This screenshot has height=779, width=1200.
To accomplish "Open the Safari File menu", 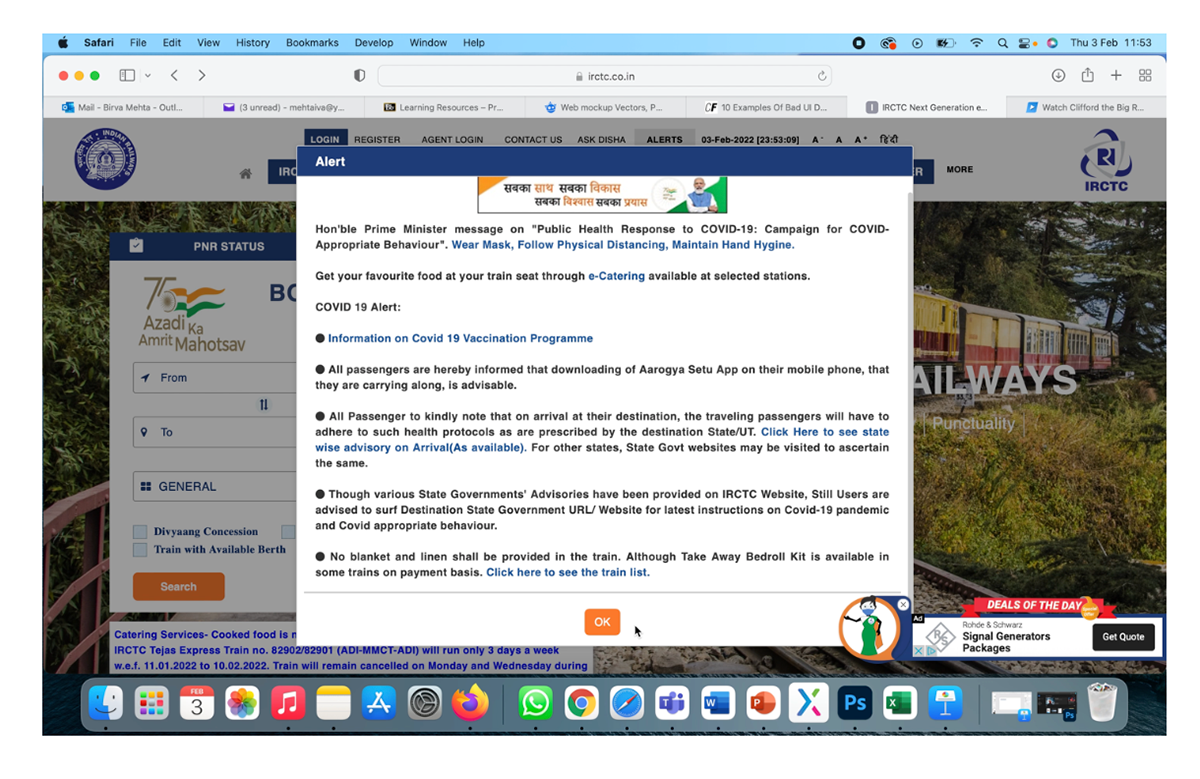I will click(x=138, y=43).
